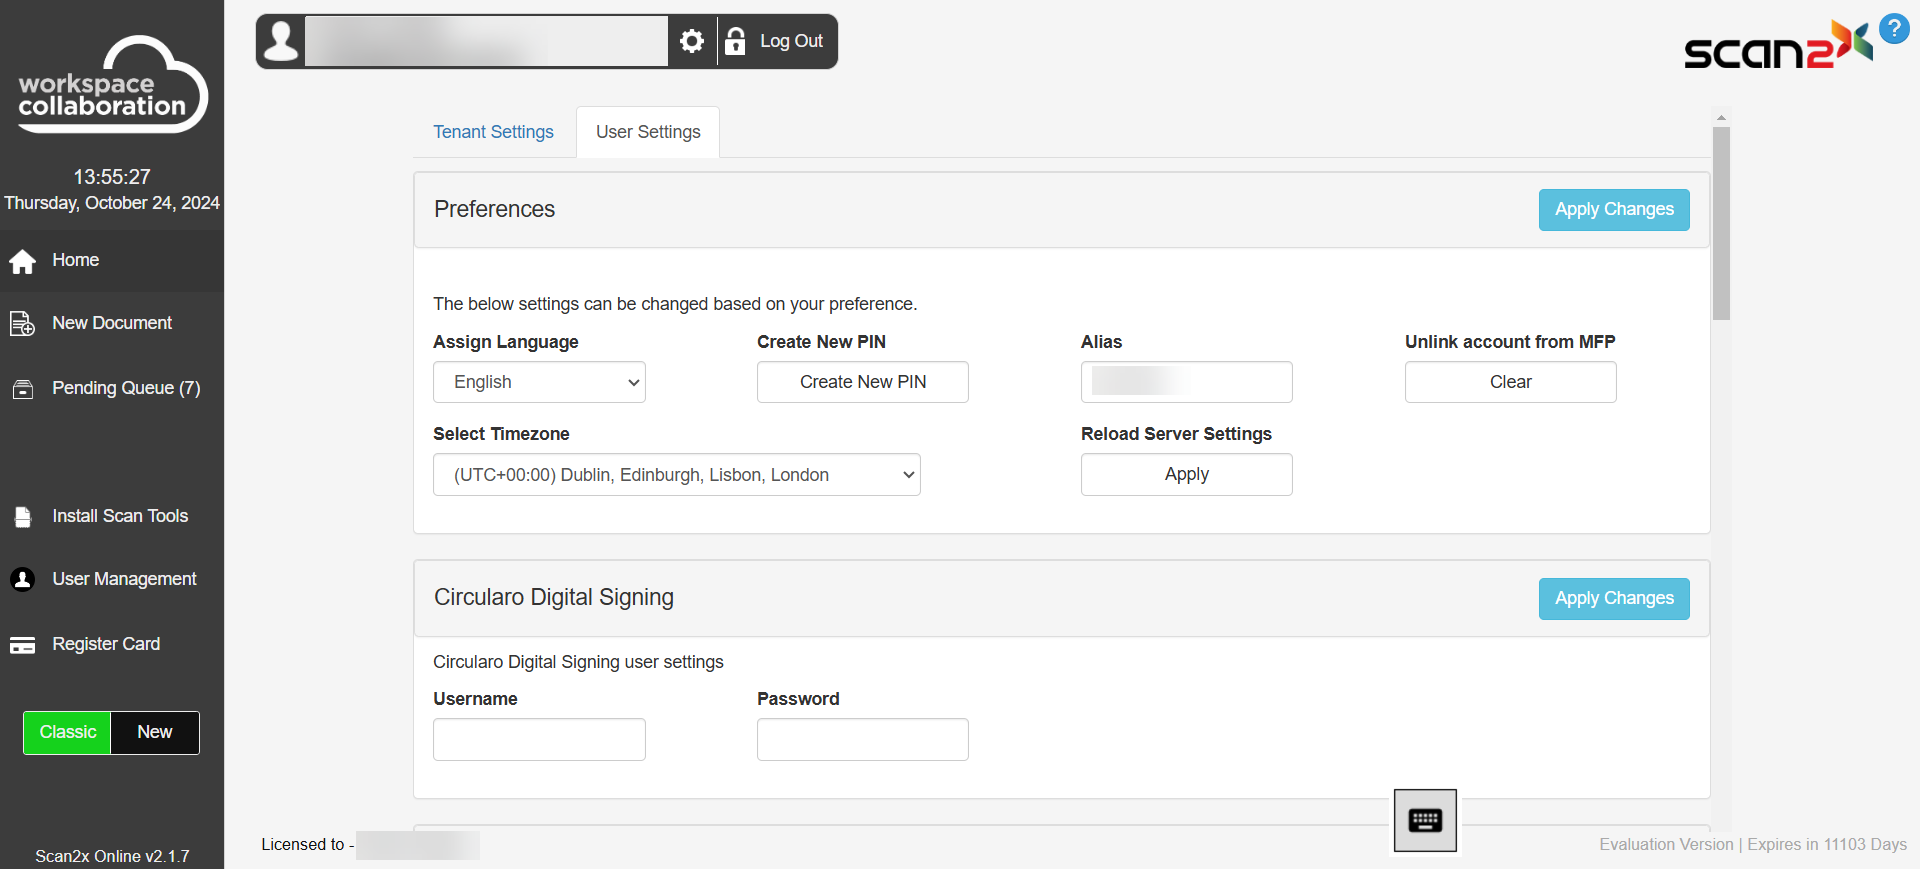Click the Create New PIN button

[862, 382]
